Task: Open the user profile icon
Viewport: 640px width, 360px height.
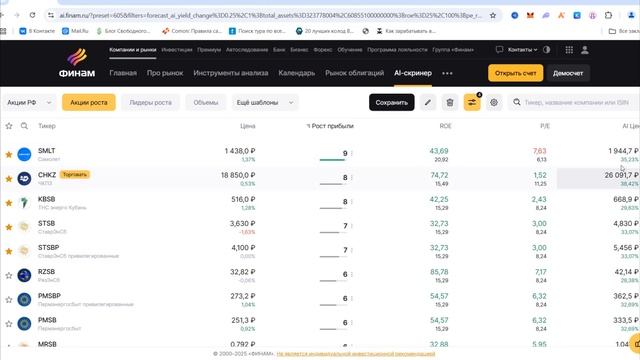Action: point(584,49)
